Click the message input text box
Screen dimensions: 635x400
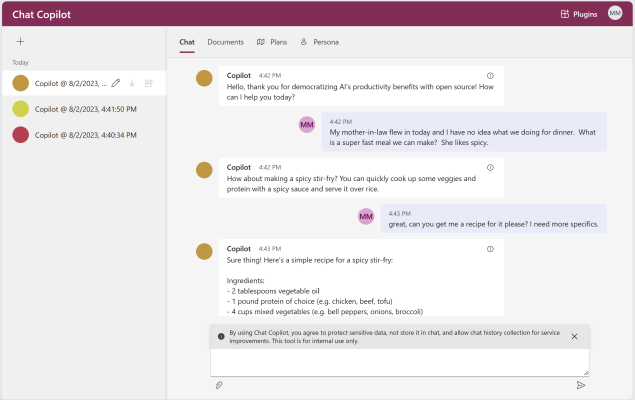(x=400, y=362)
